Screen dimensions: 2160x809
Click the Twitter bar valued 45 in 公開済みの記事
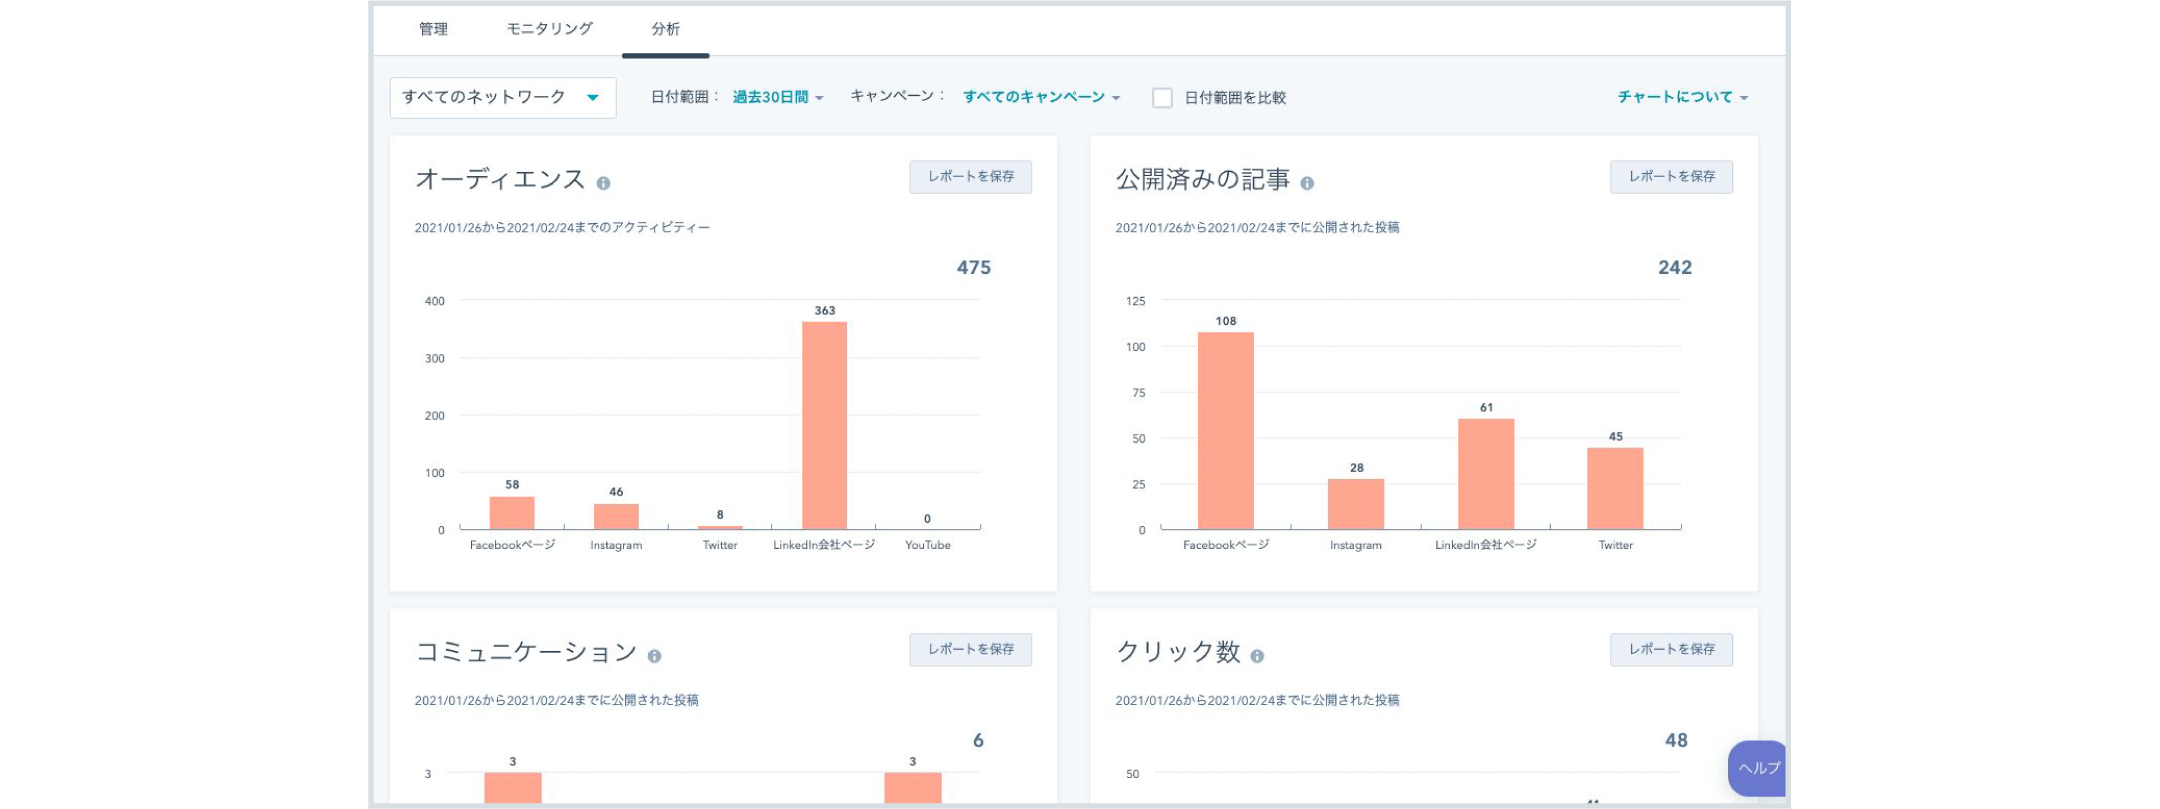[1615, 488]
